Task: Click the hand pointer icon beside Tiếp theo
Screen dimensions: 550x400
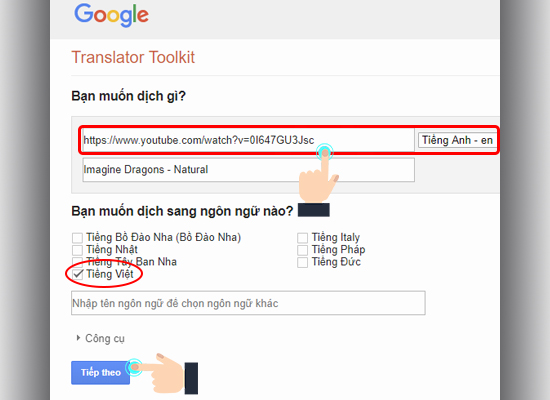Action: point(164,374)
